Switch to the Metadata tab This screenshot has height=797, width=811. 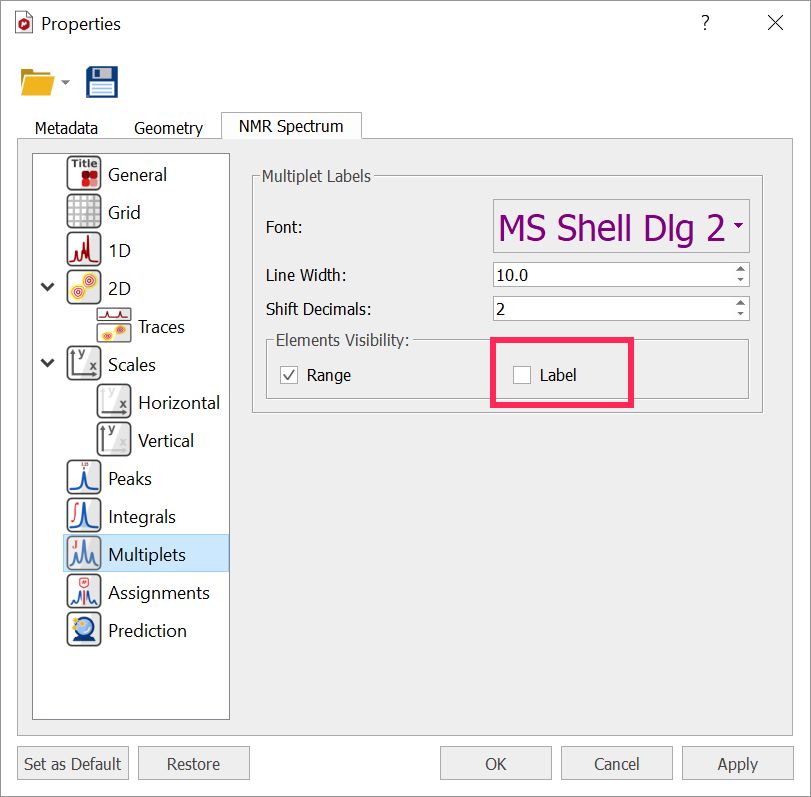click(x=66, y=128)
